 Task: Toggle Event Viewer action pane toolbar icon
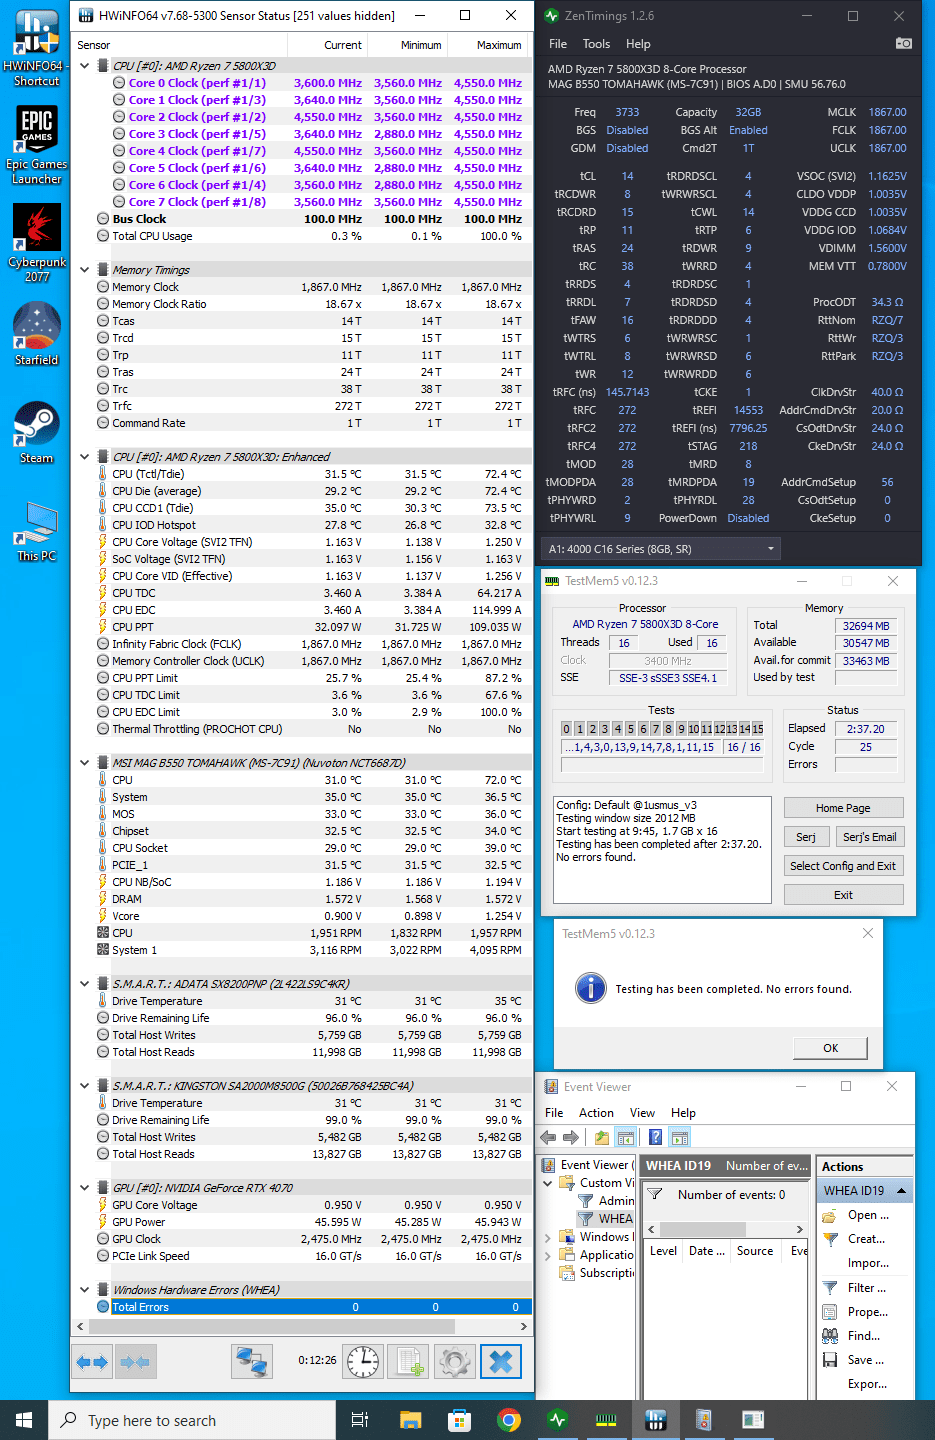click(680, 1137)
